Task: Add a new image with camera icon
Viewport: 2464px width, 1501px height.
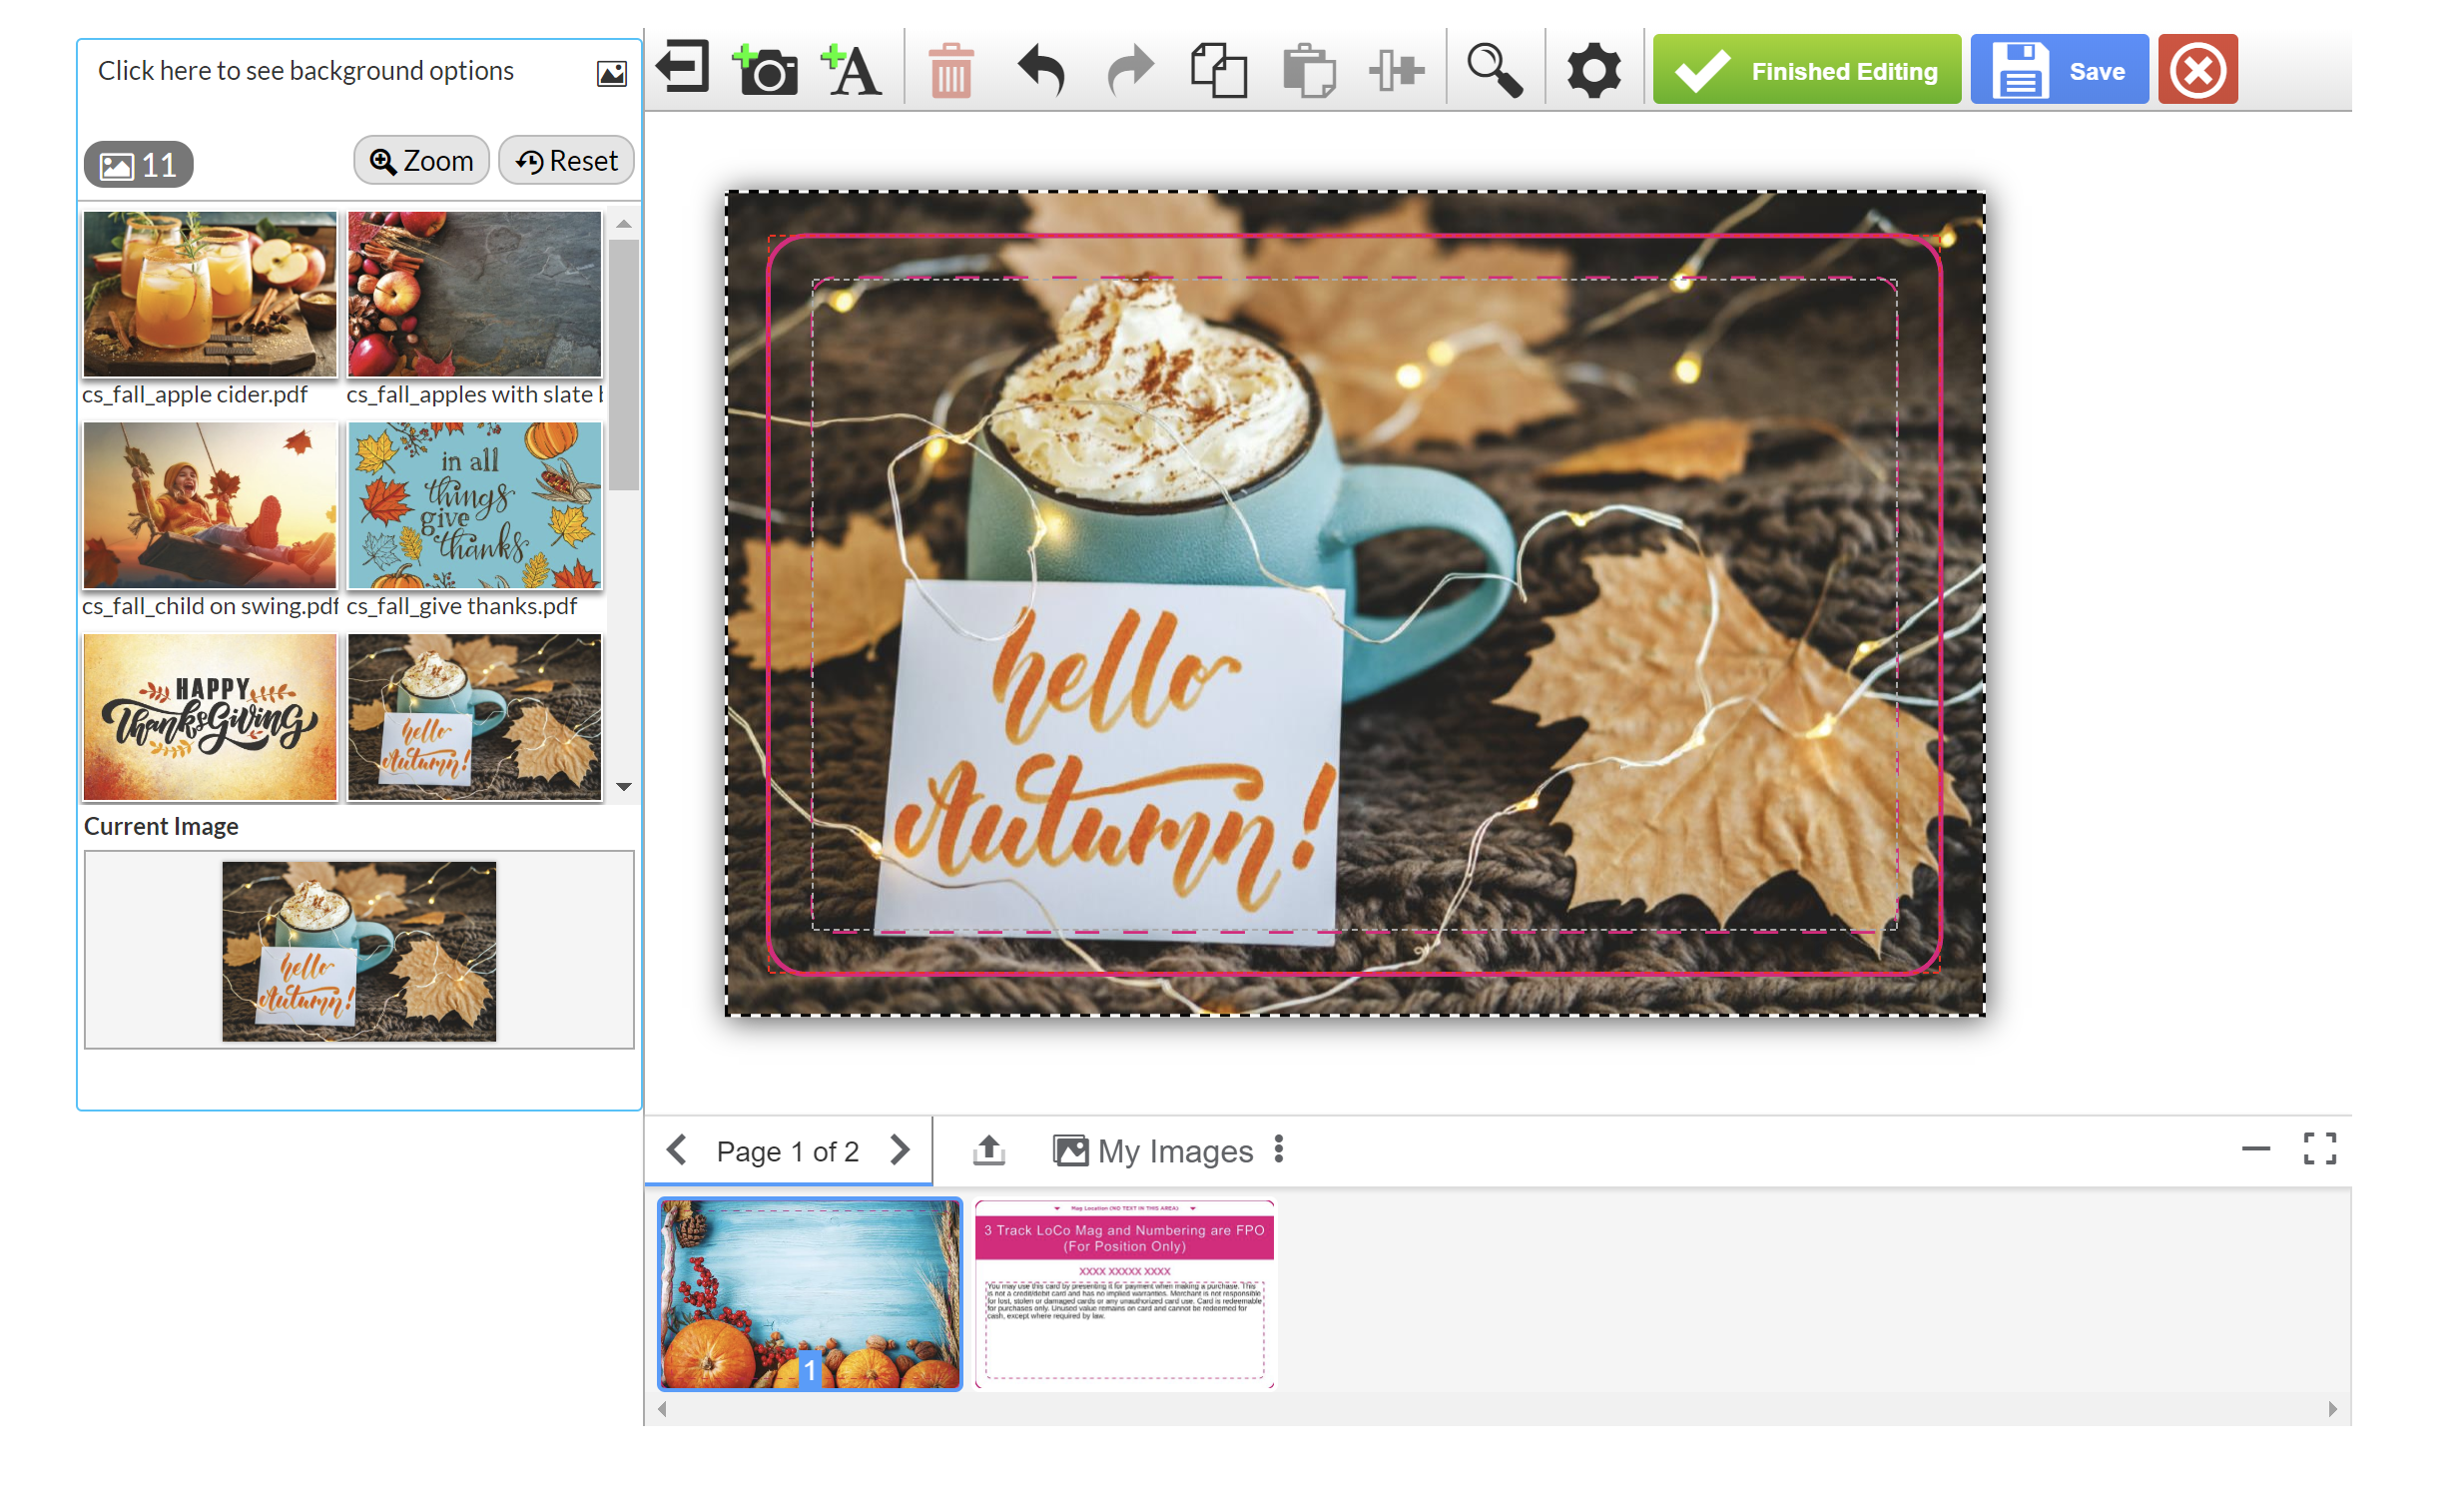Action: coord(766,69)
